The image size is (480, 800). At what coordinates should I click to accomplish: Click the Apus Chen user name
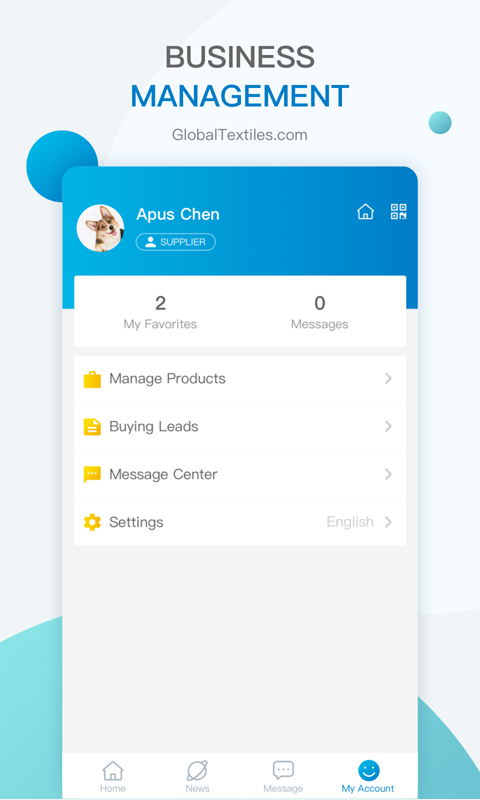(x=178, y=214)
